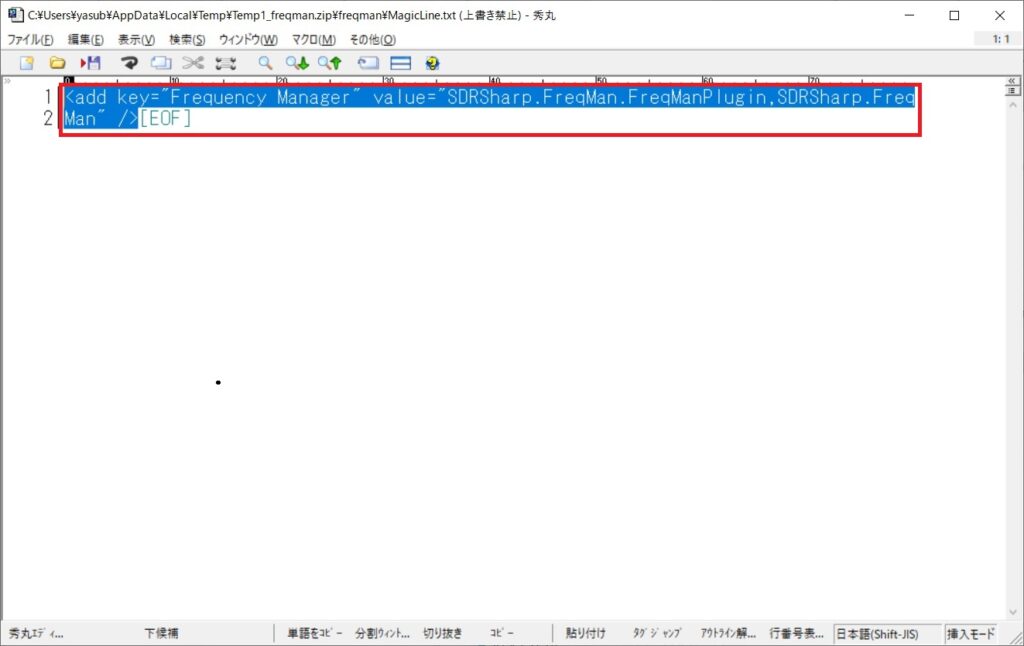Open the 検索(S) menu
The height and width of the screenshot is (646, 1024).
click(187, 40)
